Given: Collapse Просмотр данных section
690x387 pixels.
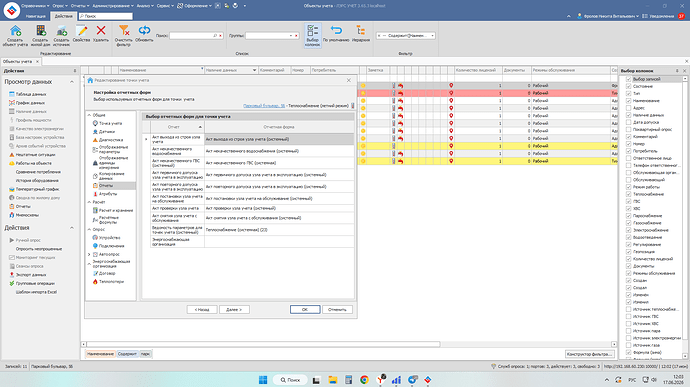Looking at the screenshot, I should pyautogui.click(x=72, y=82).
